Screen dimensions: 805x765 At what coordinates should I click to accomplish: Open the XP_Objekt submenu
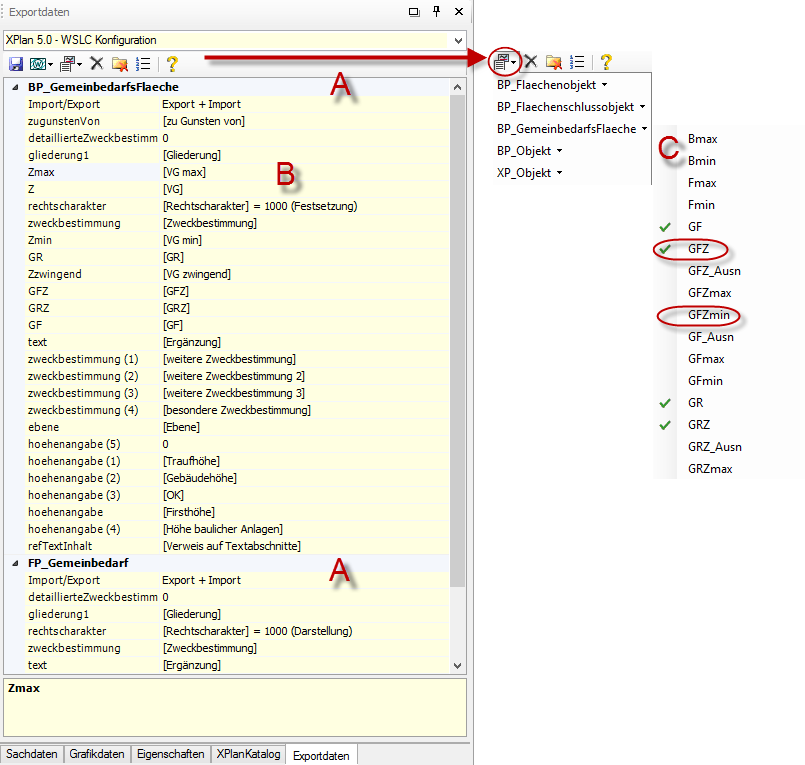coord(528,173)
